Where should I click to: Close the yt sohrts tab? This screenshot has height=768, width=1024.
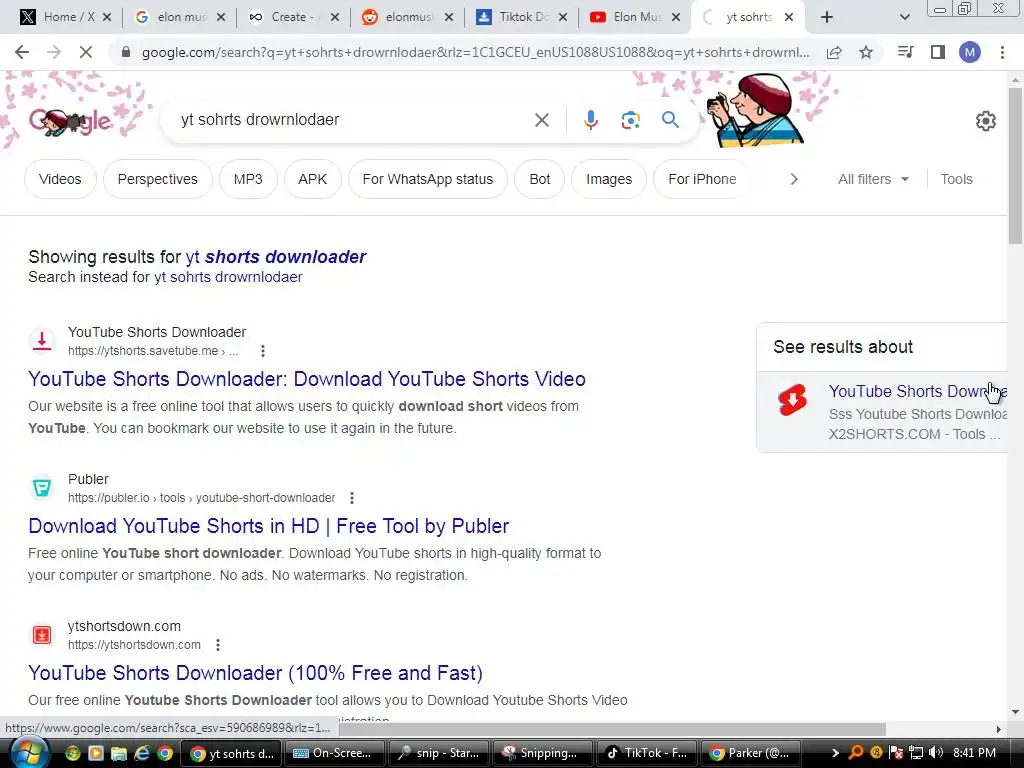coord(789,17)
